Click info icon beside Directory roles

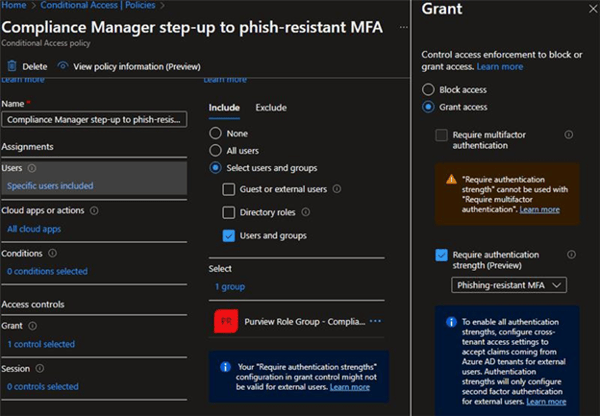click(x=306, y=212)
